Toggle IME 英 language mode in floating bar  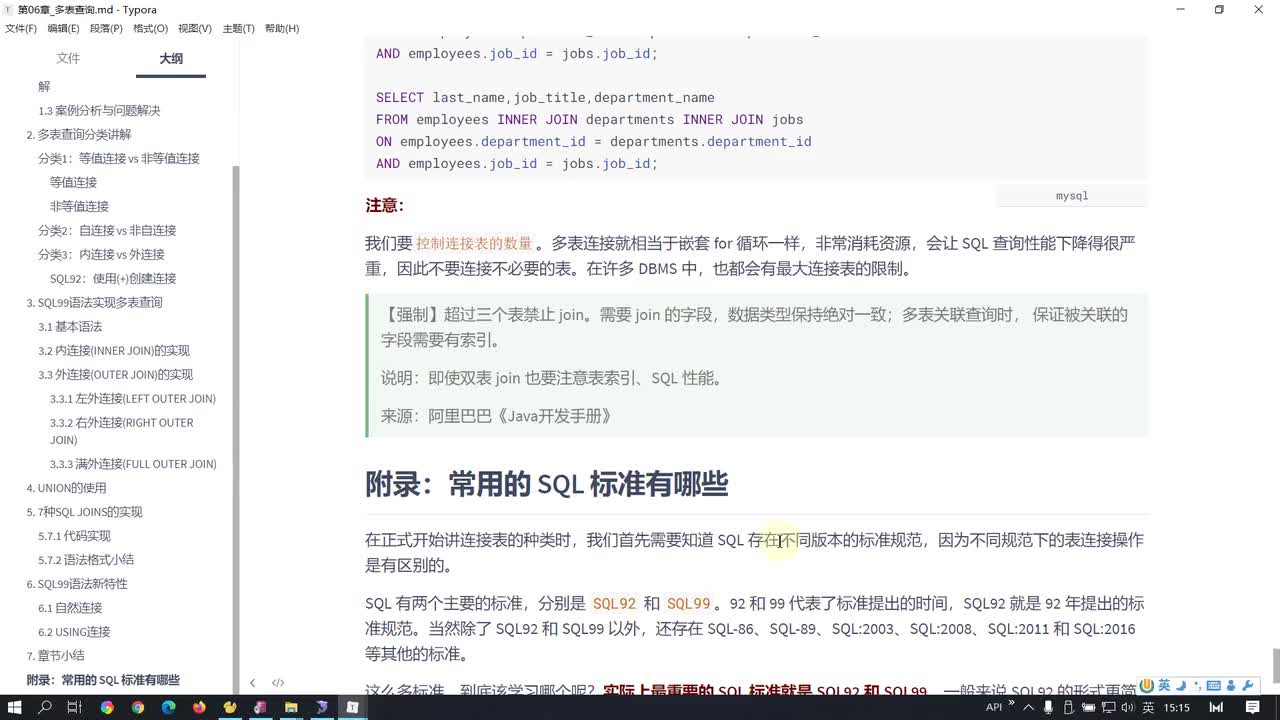pos(1164,685)
